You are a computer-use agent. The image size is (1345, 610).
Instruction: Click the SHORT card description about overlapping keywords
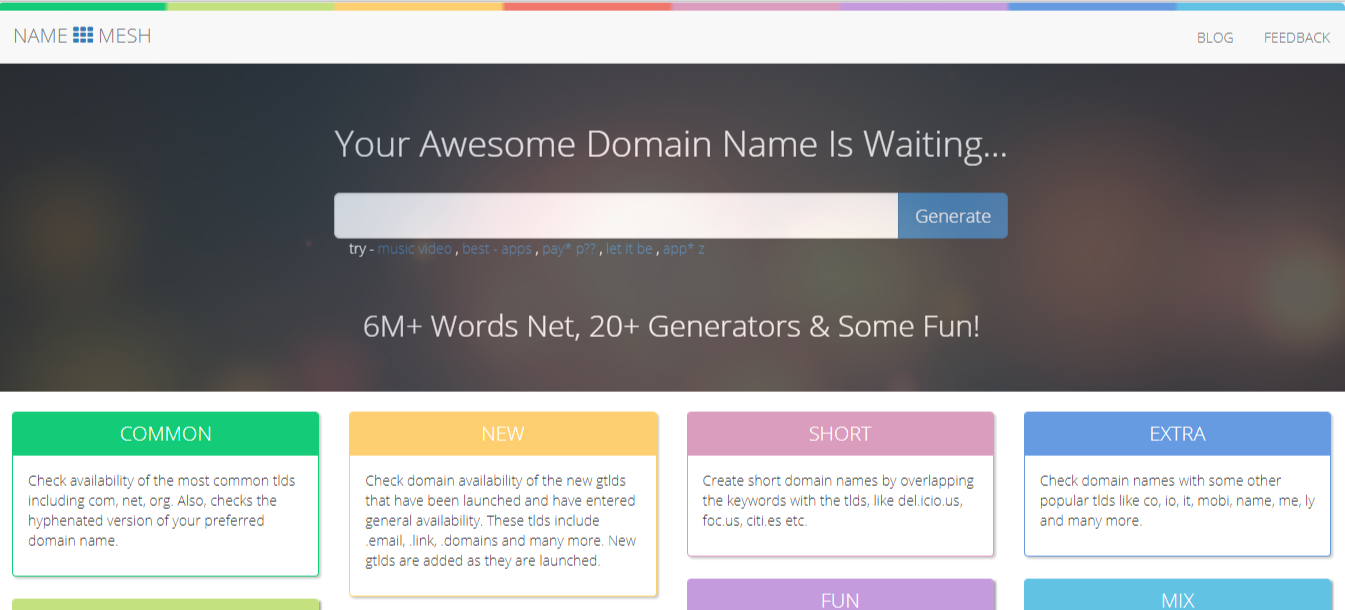point(838,501)
